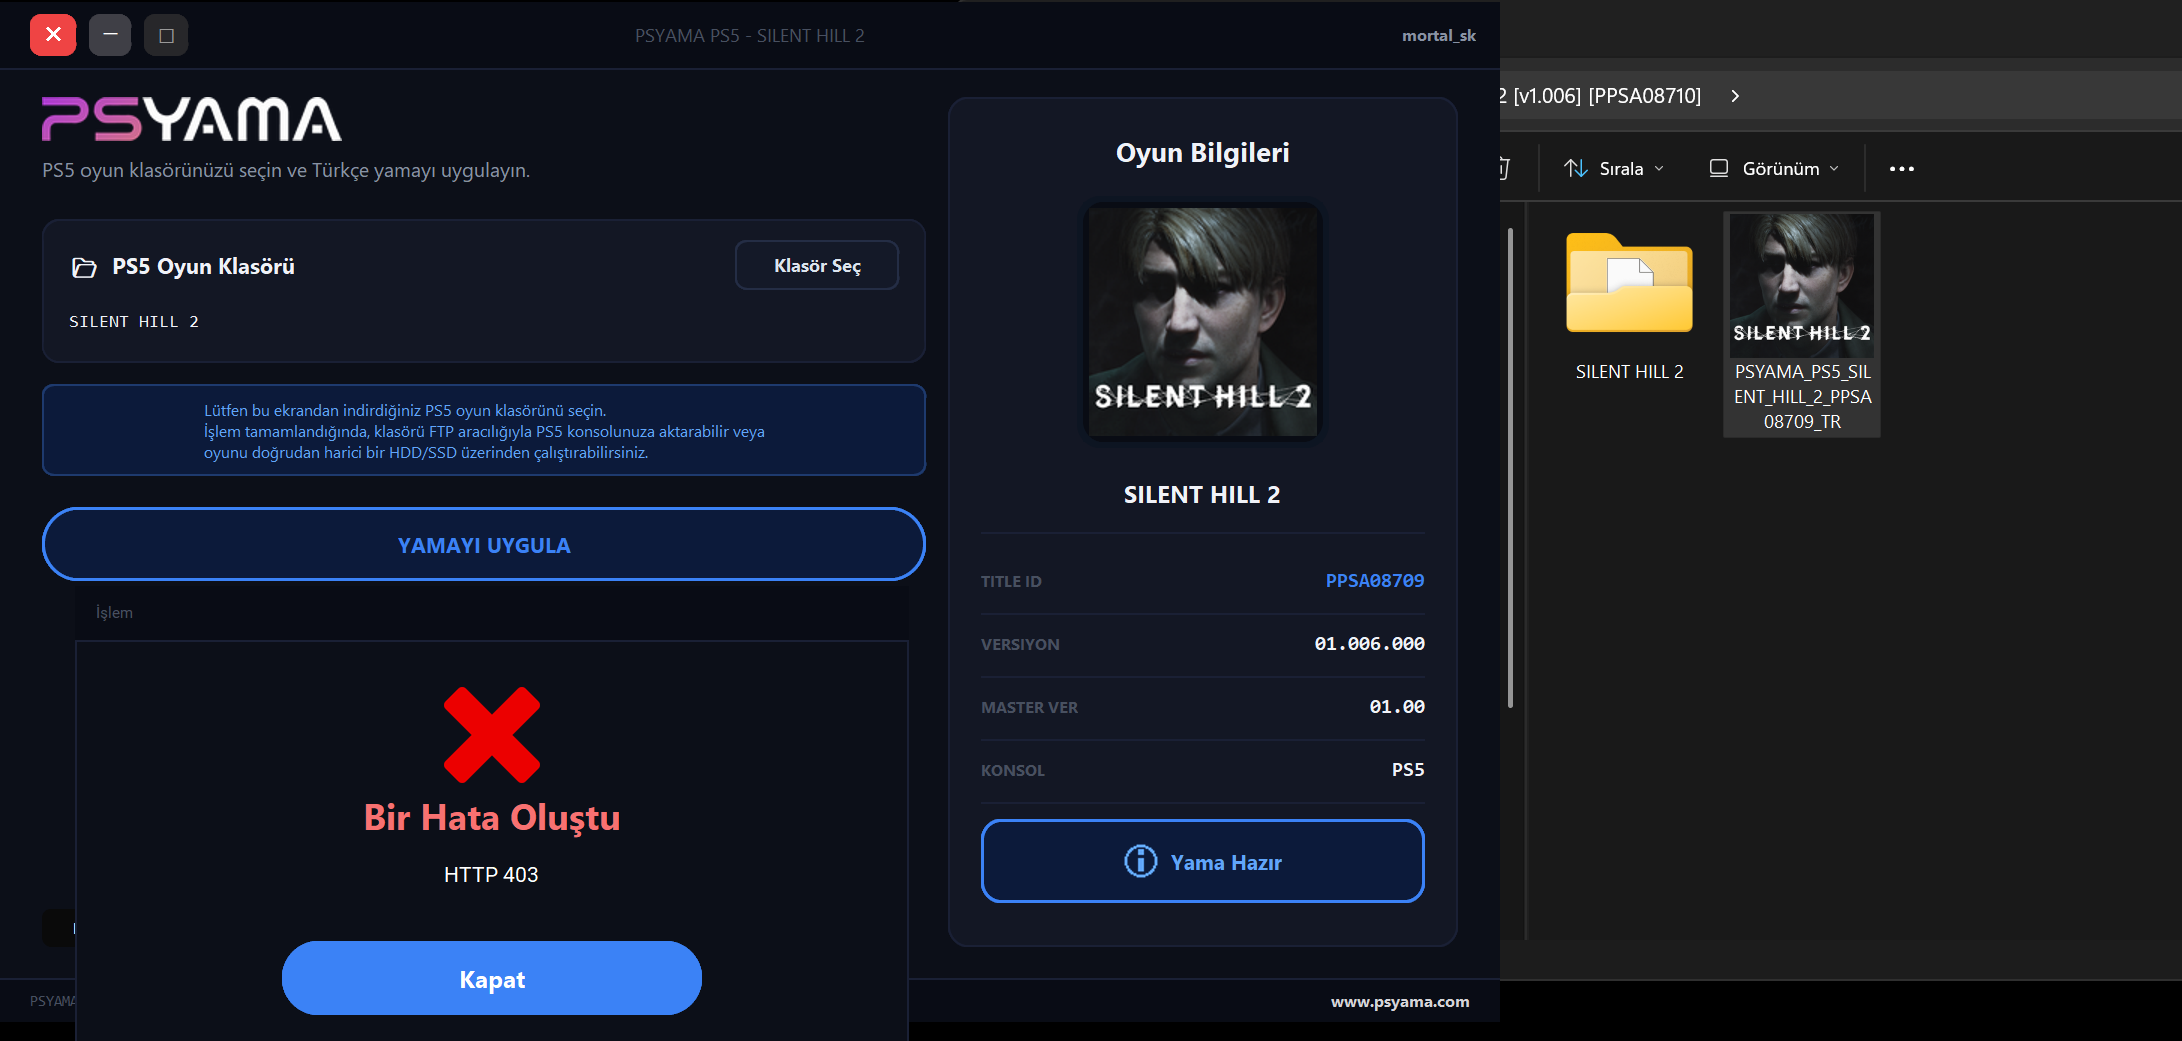Click the Yama Hazır status button
The height and width of the screenshot is (1041, 2182).
[x=1203, y=861]
